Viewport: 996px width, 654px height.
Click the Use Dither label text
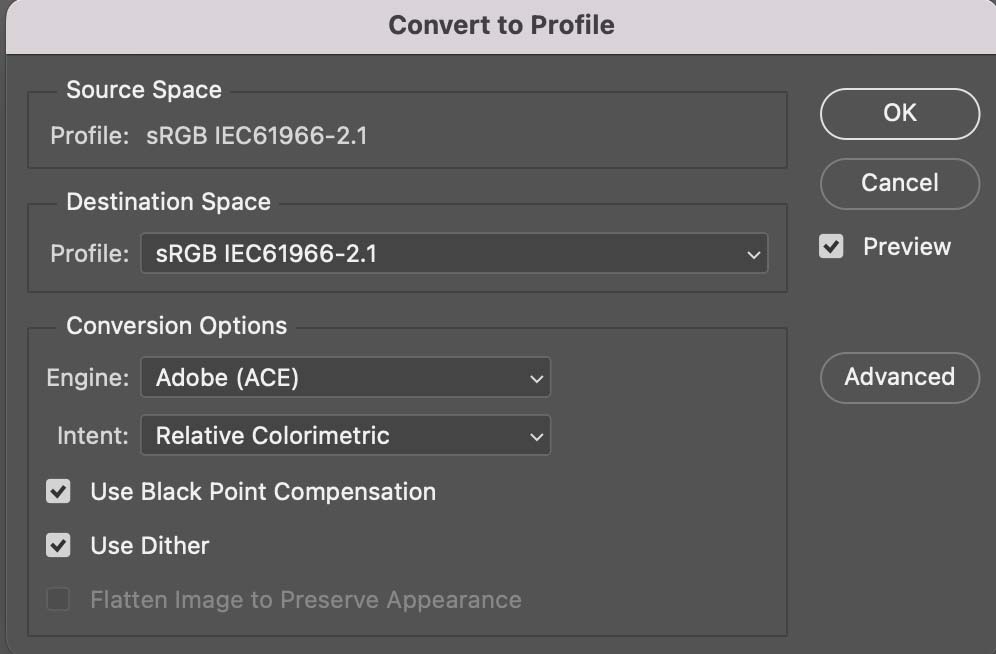tap(150, 546)
